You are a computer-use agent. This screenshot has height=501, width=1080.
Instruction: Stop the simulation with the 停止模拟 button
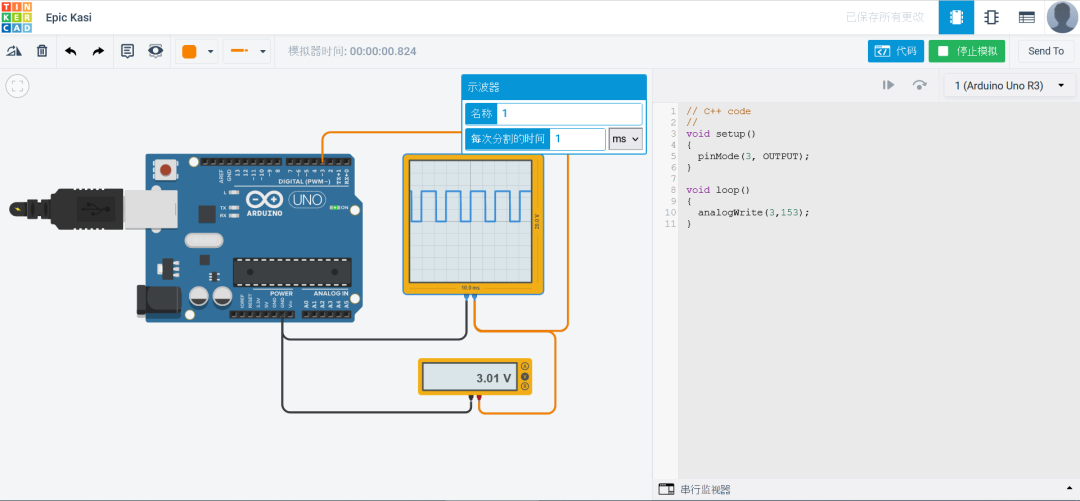(966, 51)
